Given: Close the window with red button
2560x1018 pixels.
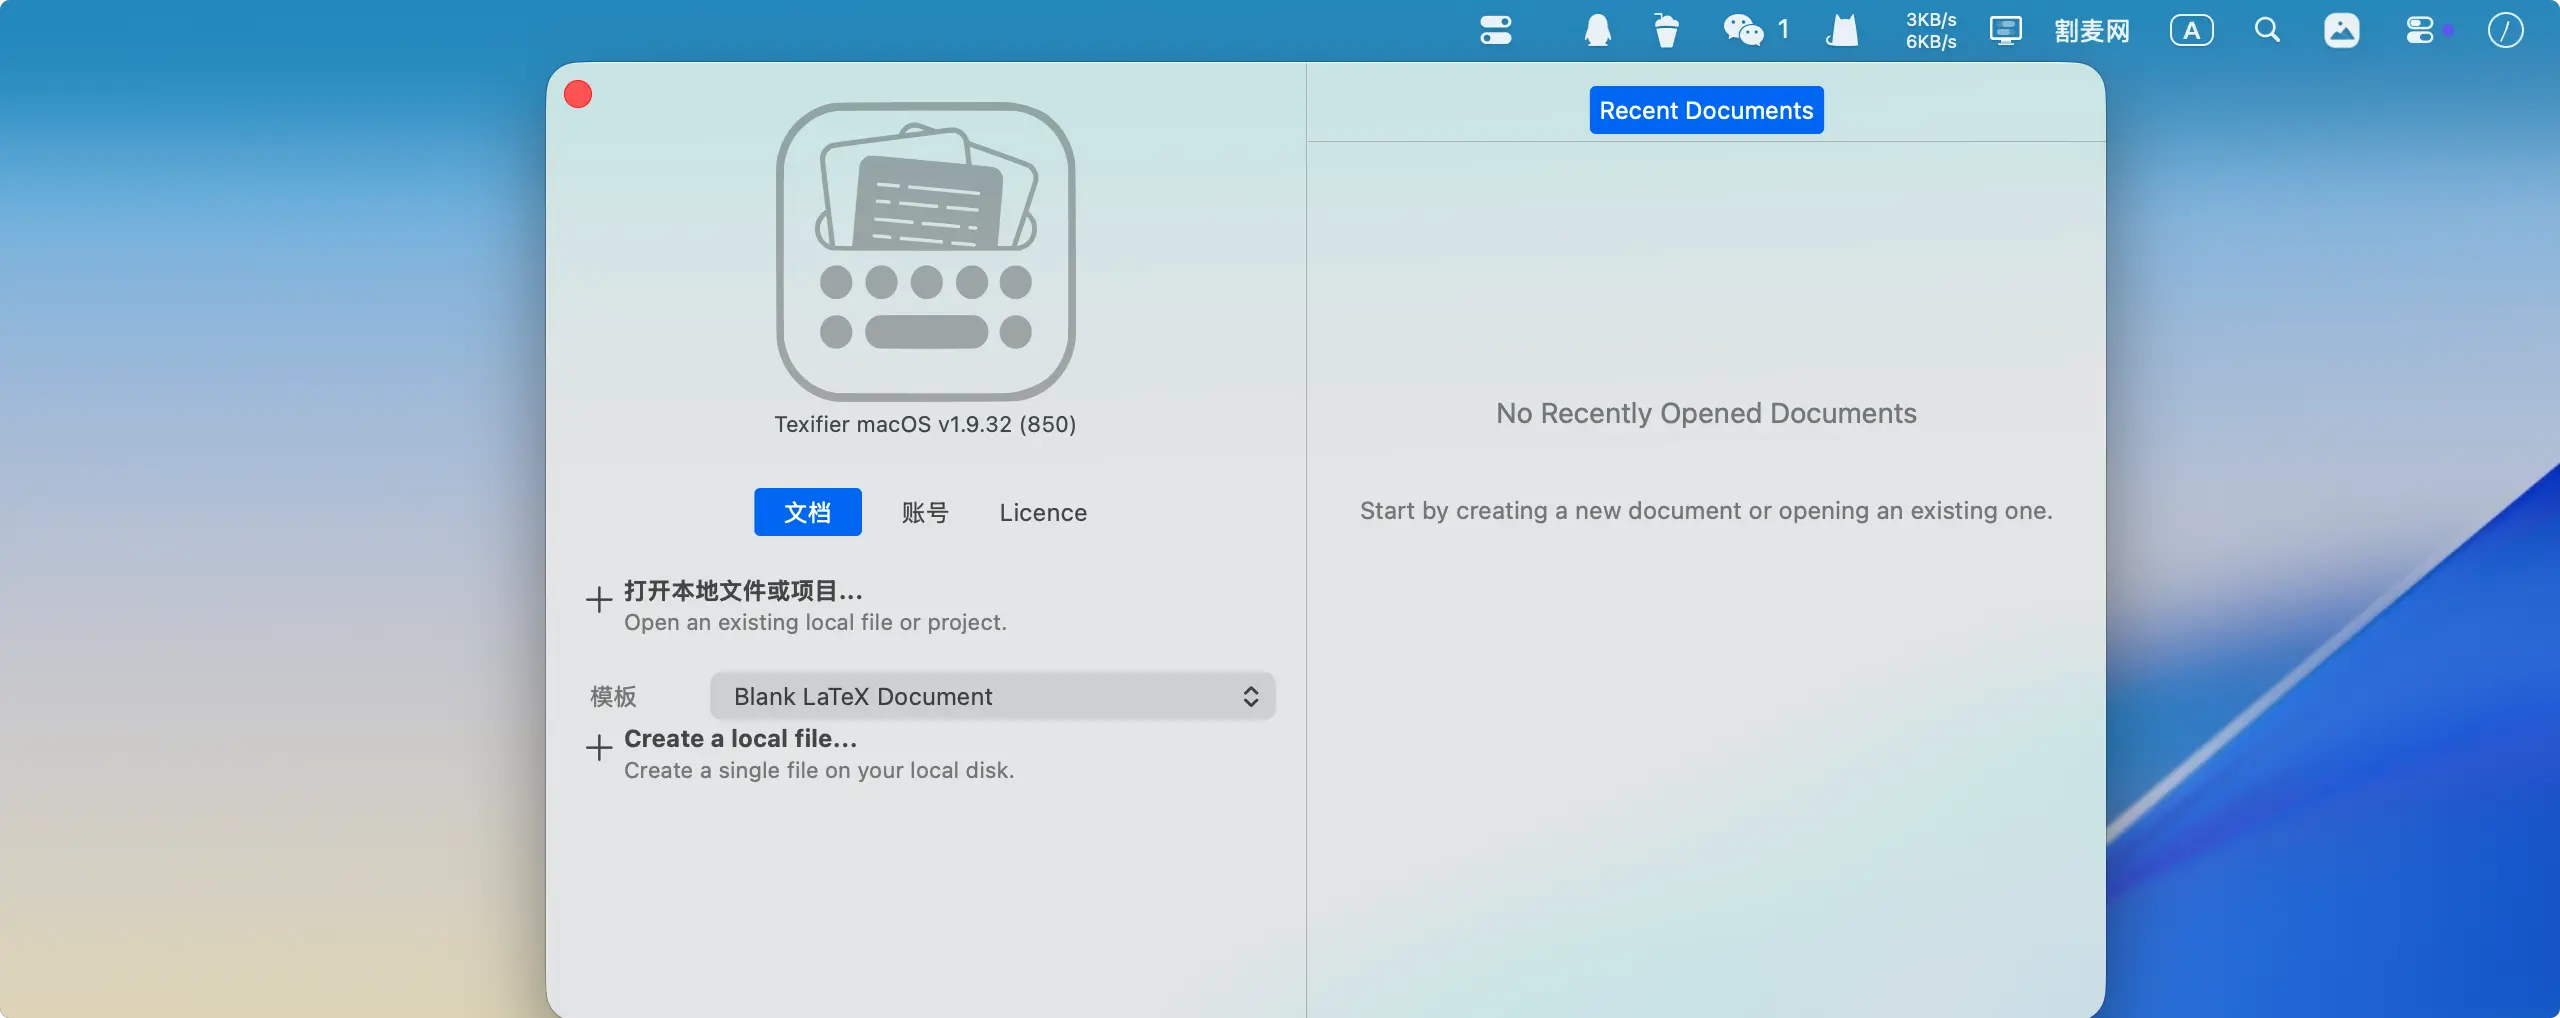Looking at the screenshot, I should [x=578, y=95].
